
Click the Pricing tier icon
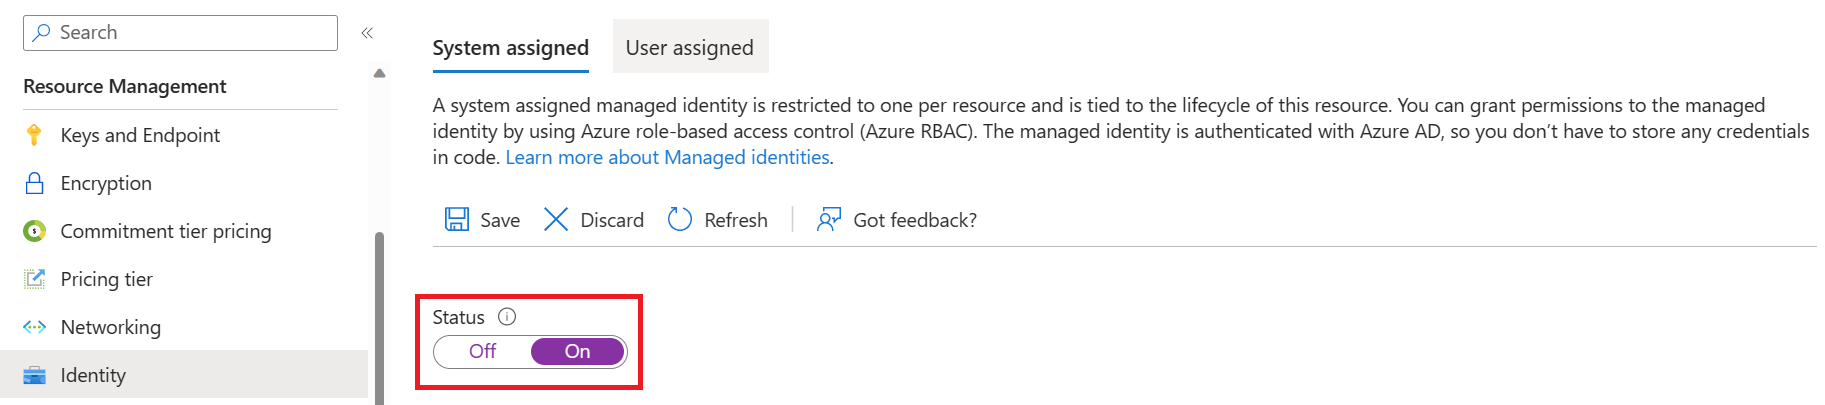(x=34, y=279)
